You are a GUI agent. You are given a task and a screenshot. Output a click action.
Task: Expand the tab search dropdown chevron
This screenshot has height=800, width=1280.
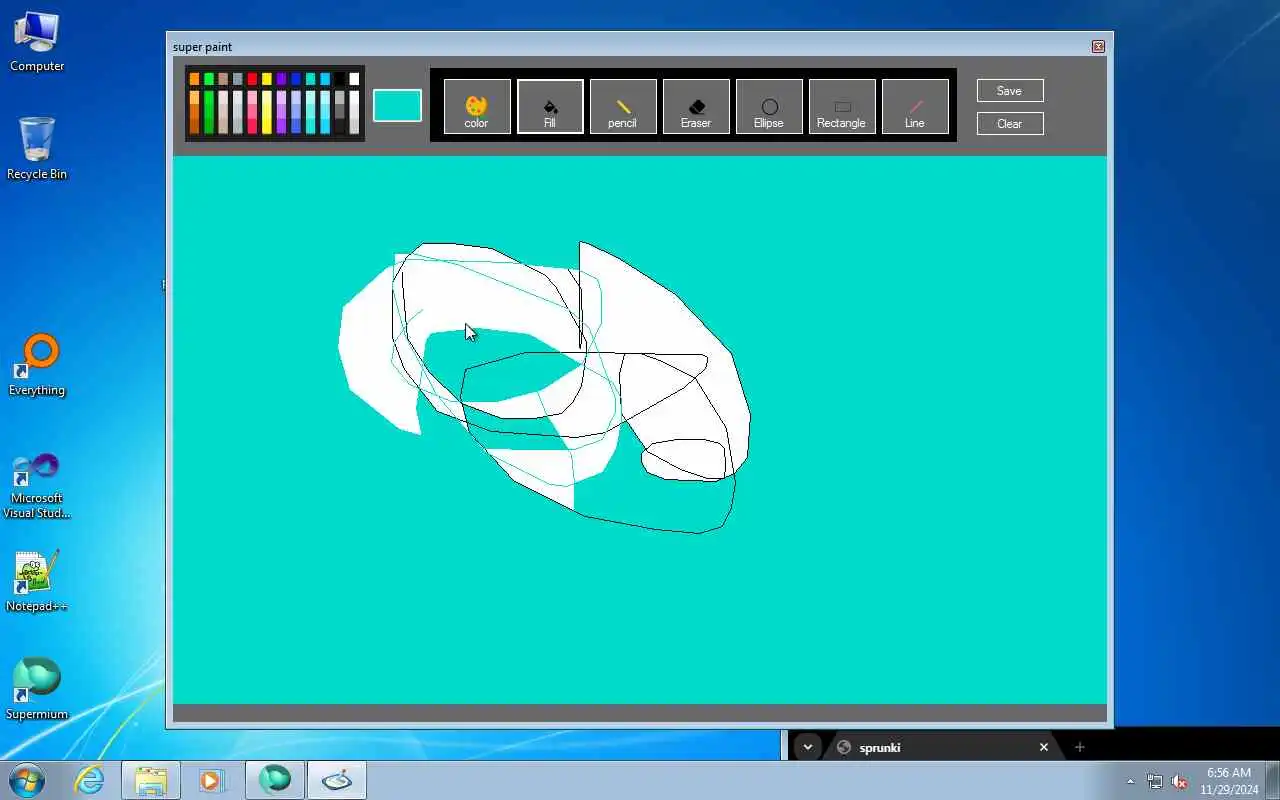[807, 747]
